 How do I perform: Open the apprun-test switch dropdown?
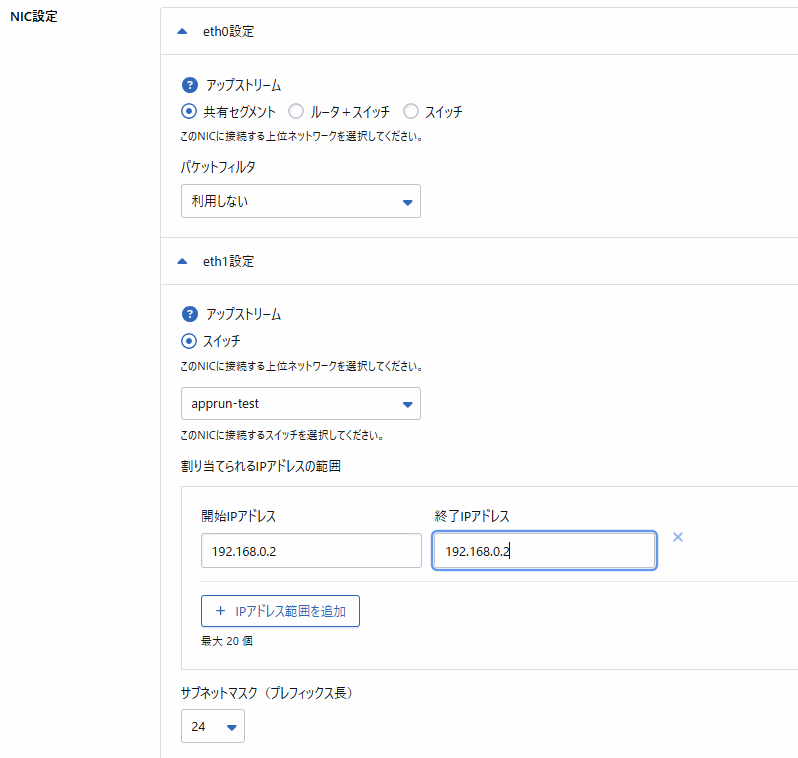301,404
